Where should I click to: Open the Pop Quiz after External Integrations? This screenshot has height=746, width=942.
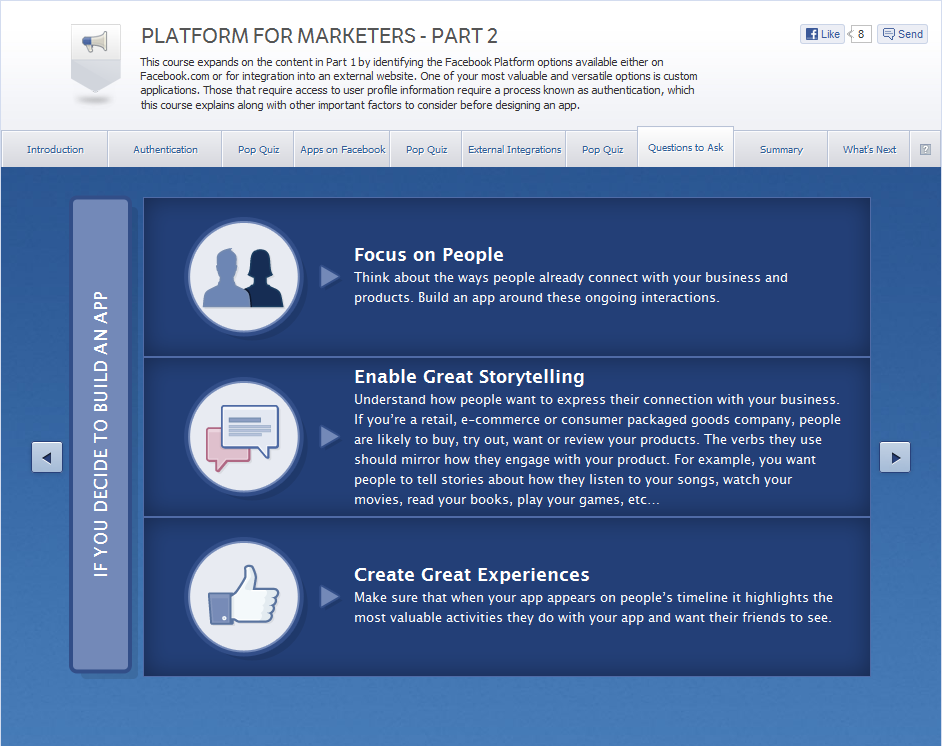(602, 150)
